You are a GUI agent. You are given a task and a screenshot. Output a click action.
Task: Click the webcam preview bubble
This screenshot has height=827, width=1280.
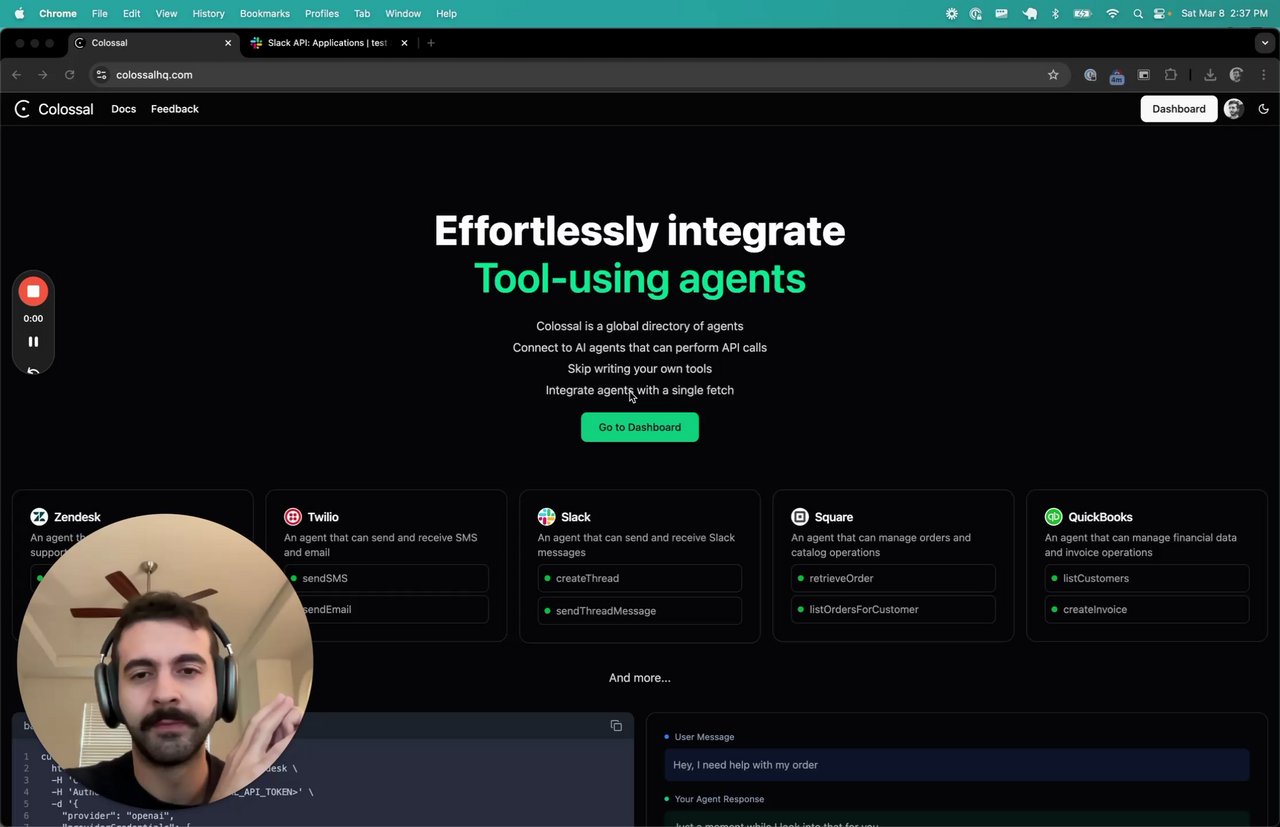165,661
